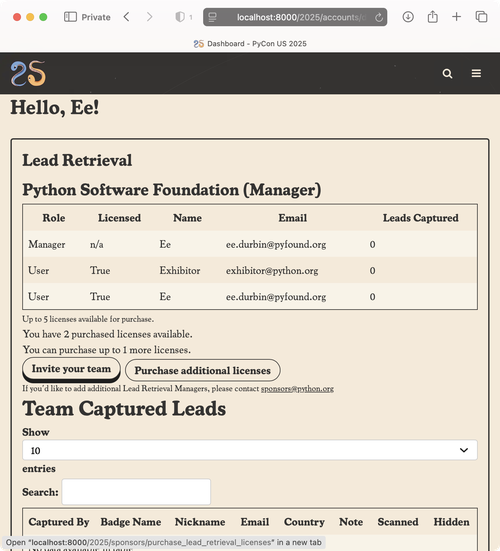
Task: Open the Share sheet icon
Action: pos(433,17)
